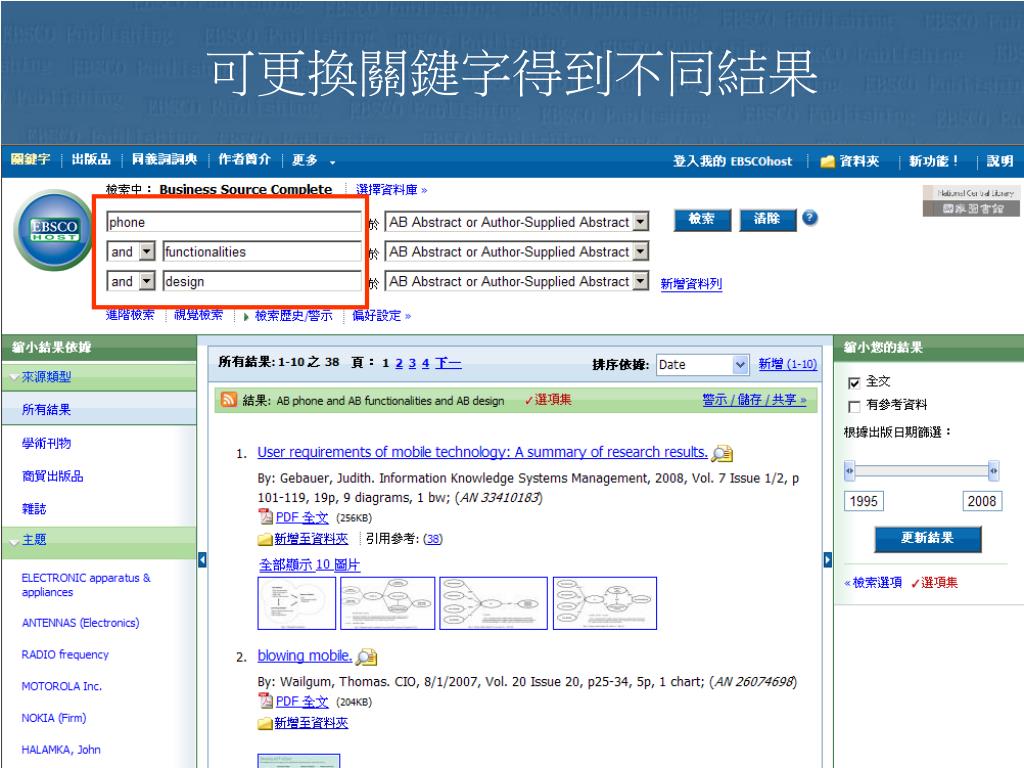Toggle the 全文 full text checkbox
The height and width of the screenshot is (768, 1024).
854,382
